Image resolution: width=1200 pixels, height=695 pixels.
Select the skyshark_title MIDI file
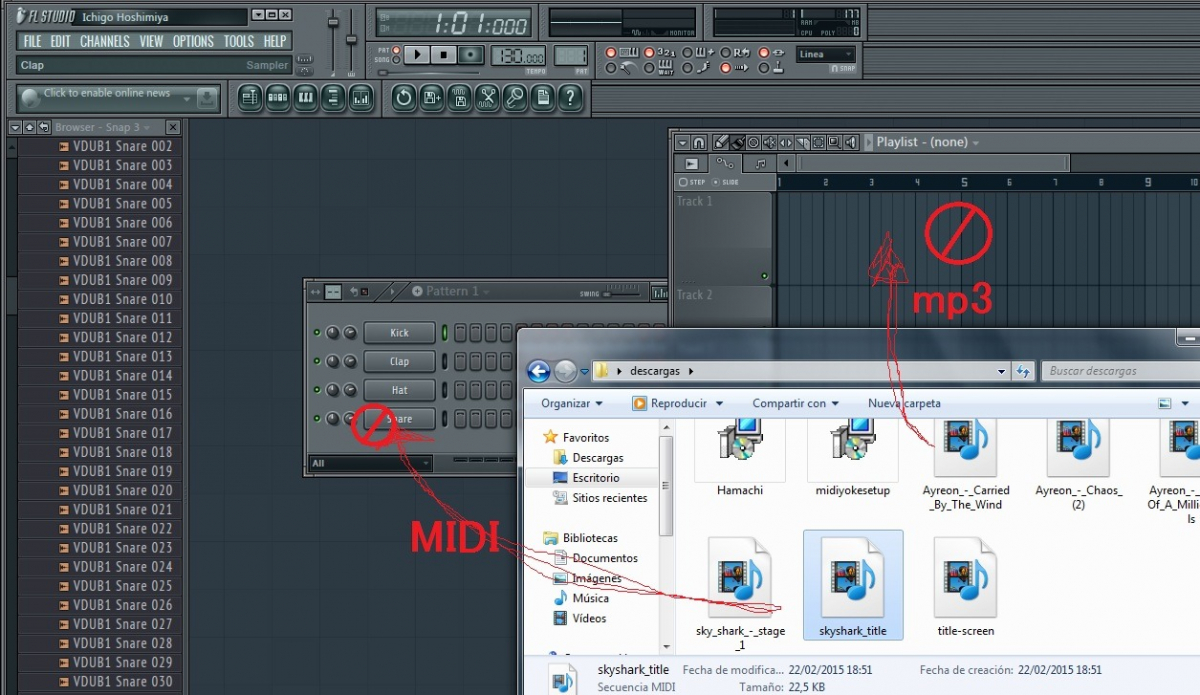(853, 585)
